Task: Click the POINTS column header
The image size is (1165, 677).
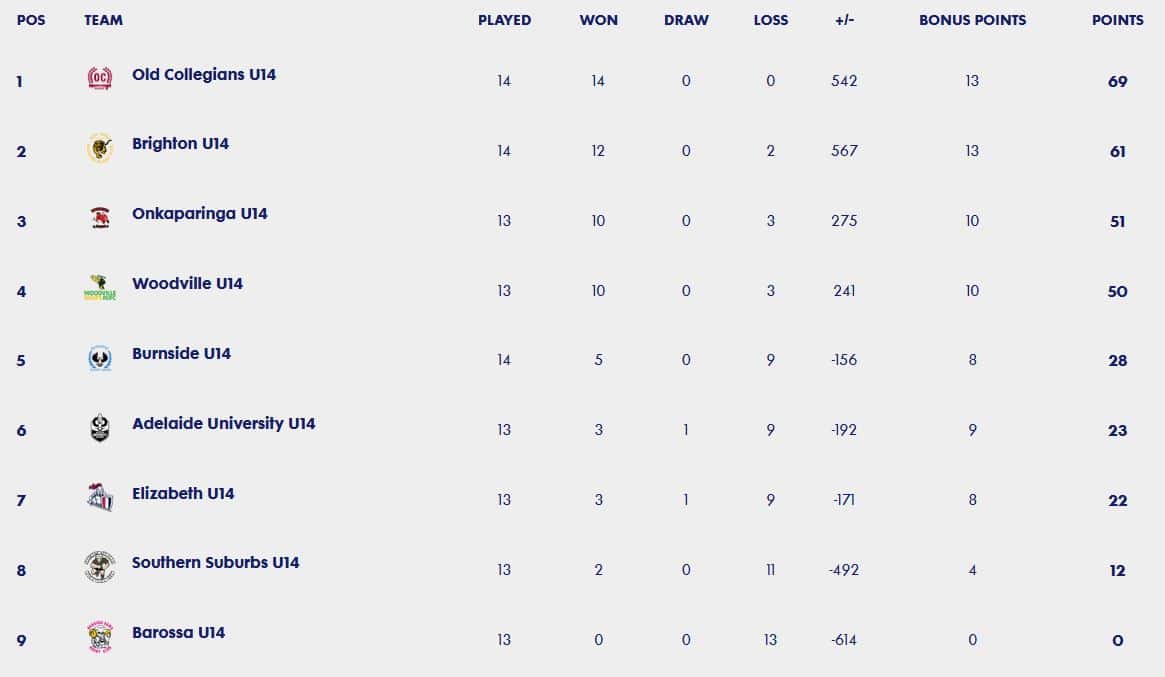Action: pyautogui.click(x=1117, y=20)
